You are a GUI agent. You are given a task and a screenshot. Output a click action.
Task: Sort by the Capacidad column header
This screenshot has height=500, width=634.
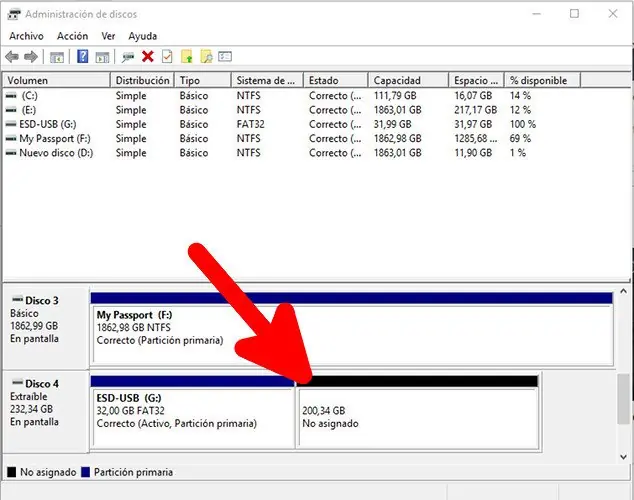[408, 80]
